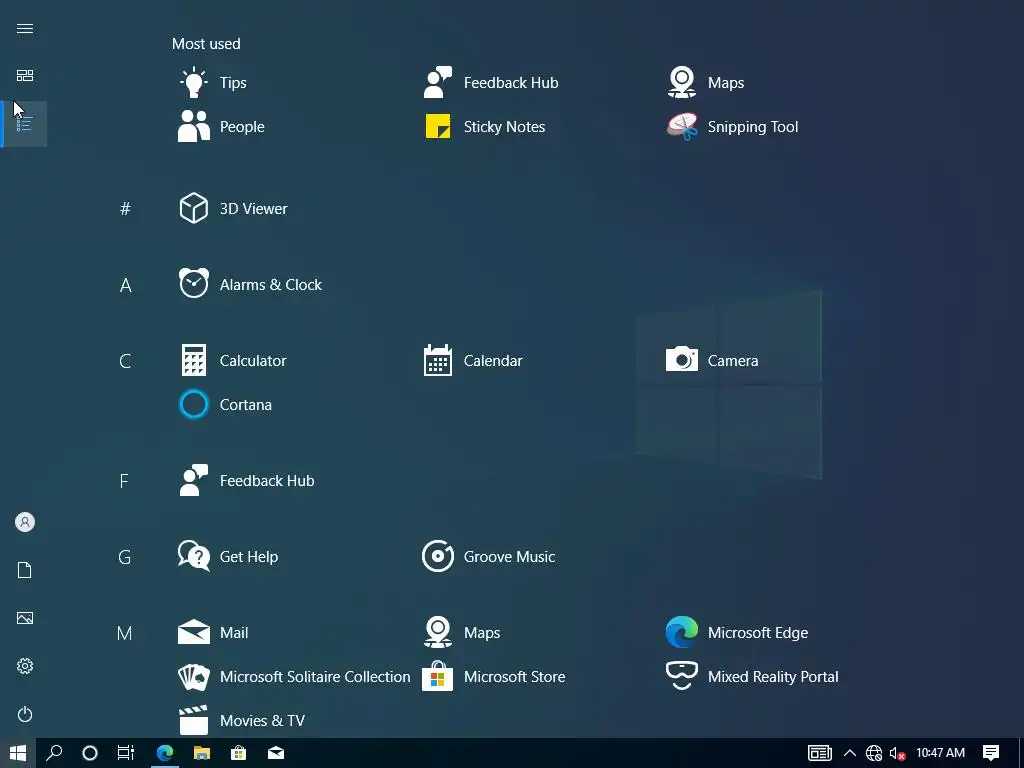1024x768 pixels.
Task: Open Microsoft Solitaire Collection
Action: (294, 677)
